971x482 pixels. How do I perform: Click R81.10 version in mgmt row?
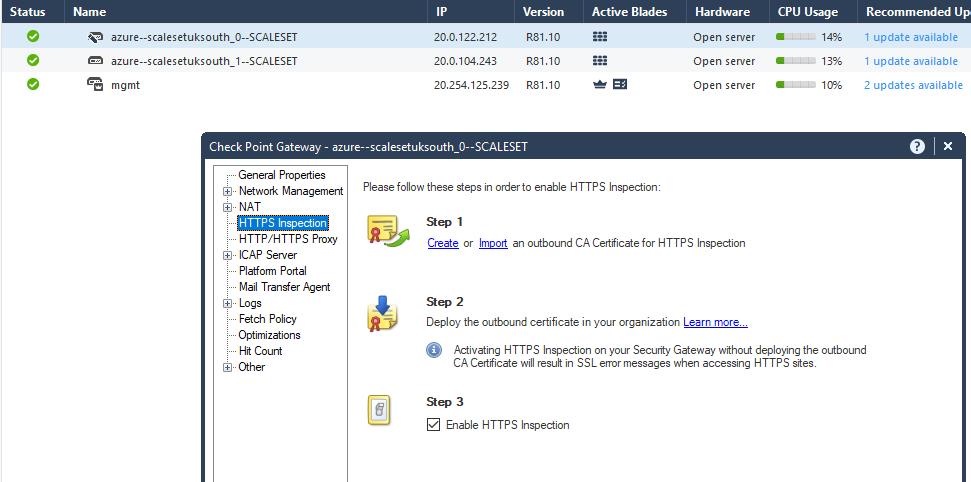[x=543, y=85]
